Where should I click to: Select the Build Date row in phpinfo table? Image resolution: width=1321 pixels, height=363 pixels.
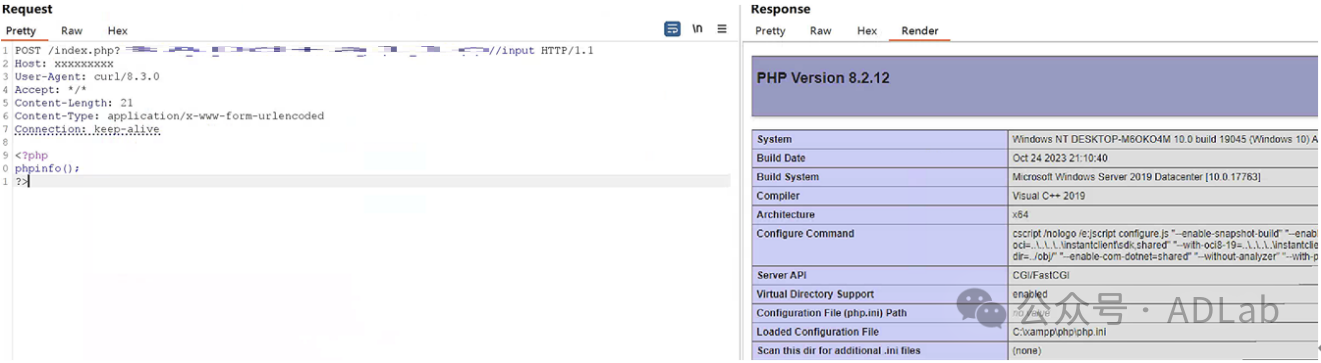tap(1036, 158)
